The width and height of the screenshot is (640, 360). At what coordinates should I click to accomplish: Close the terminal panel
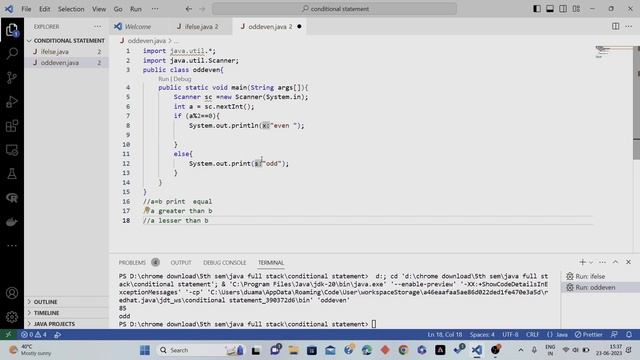pos(629,262)
